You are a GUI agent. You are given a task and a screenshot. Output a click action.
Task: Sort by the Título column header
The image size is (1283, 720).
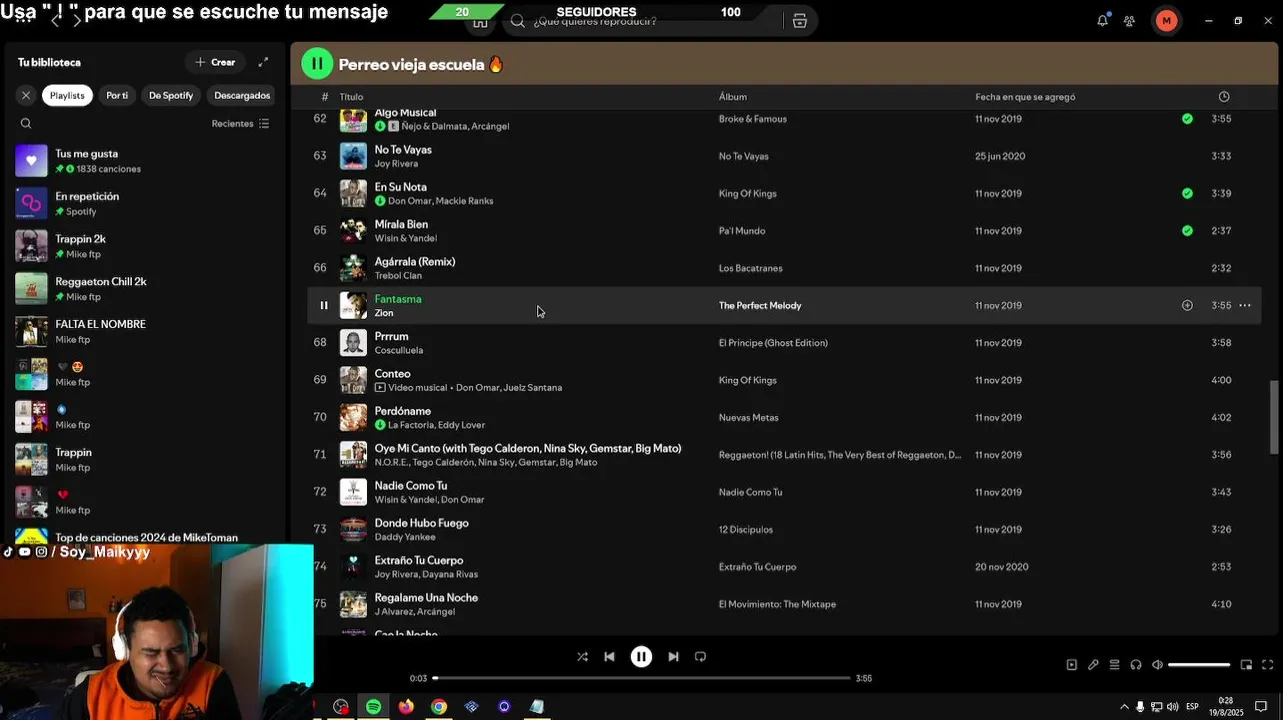351,97
